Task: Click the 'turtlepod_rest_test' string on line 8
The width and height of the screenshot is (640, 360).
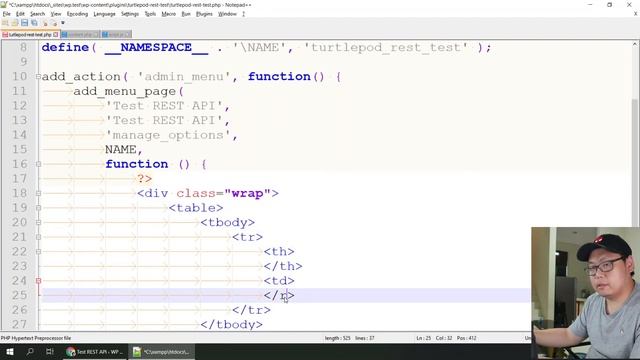Action: point(386,47)
